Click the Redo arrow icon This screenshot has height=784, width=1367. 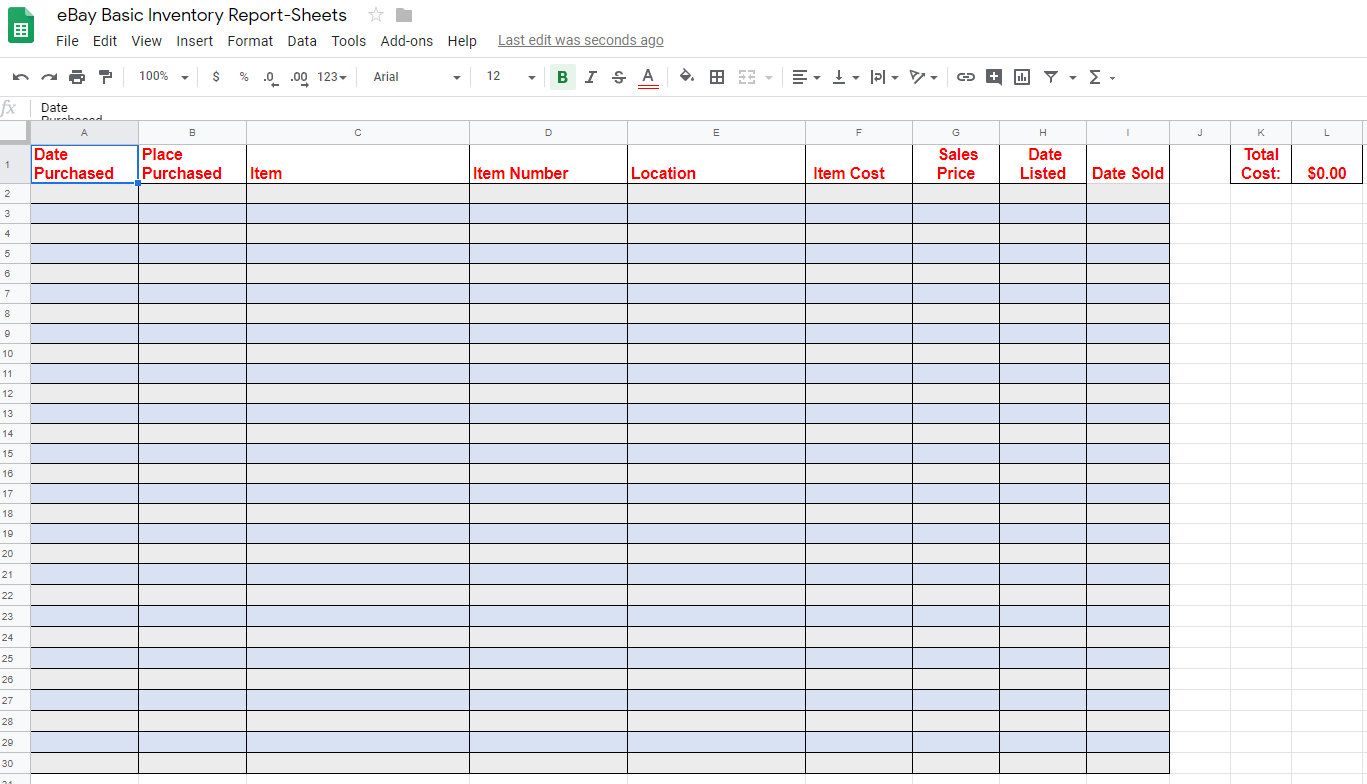click(49, 77)
